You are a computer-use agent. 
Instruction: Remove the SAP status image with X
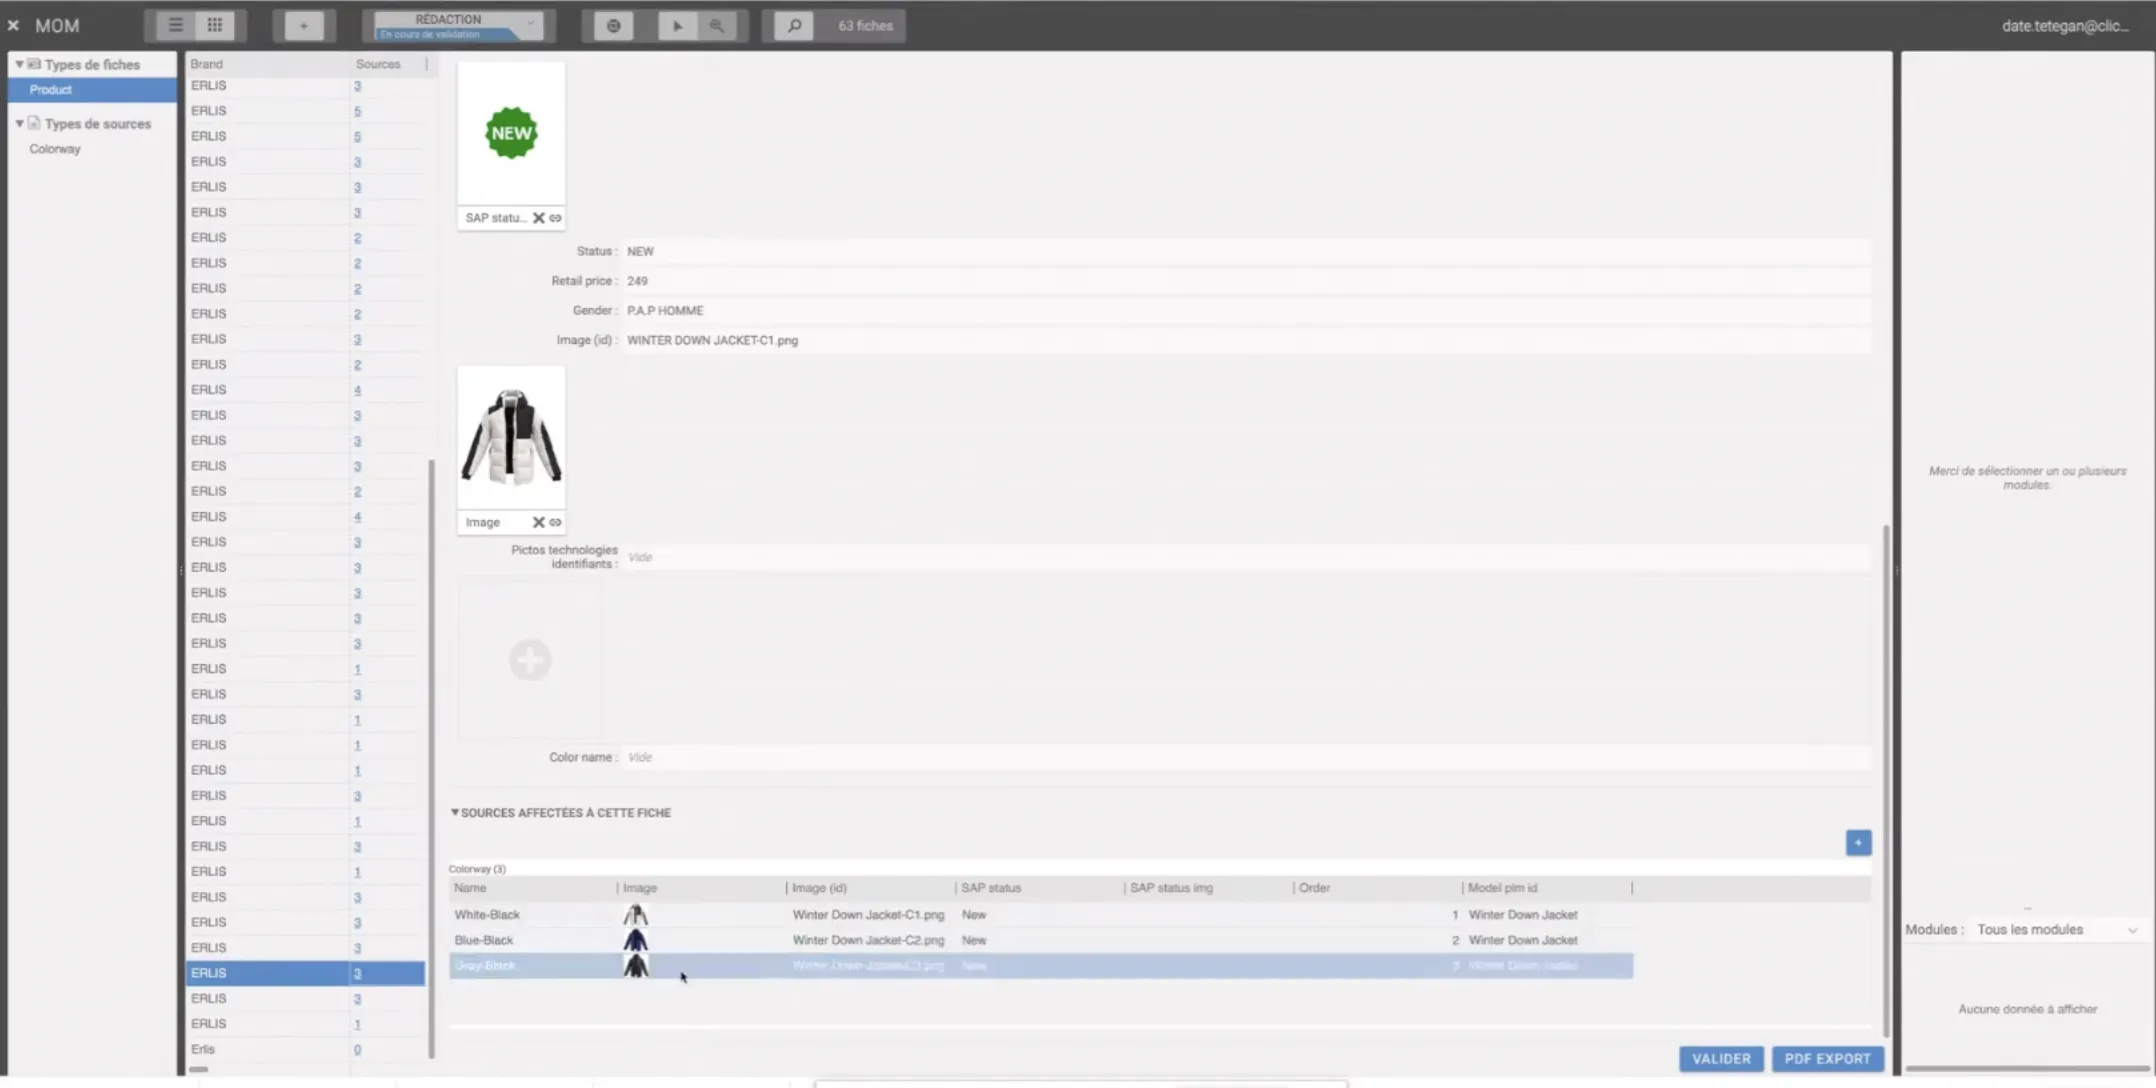point(538,218)
